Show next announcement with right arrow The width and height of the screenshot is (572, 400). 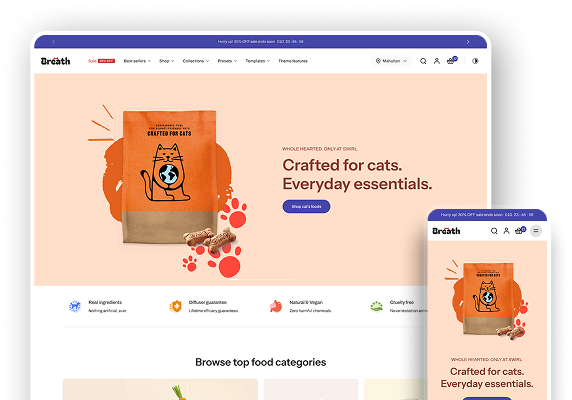pos(468,42)
